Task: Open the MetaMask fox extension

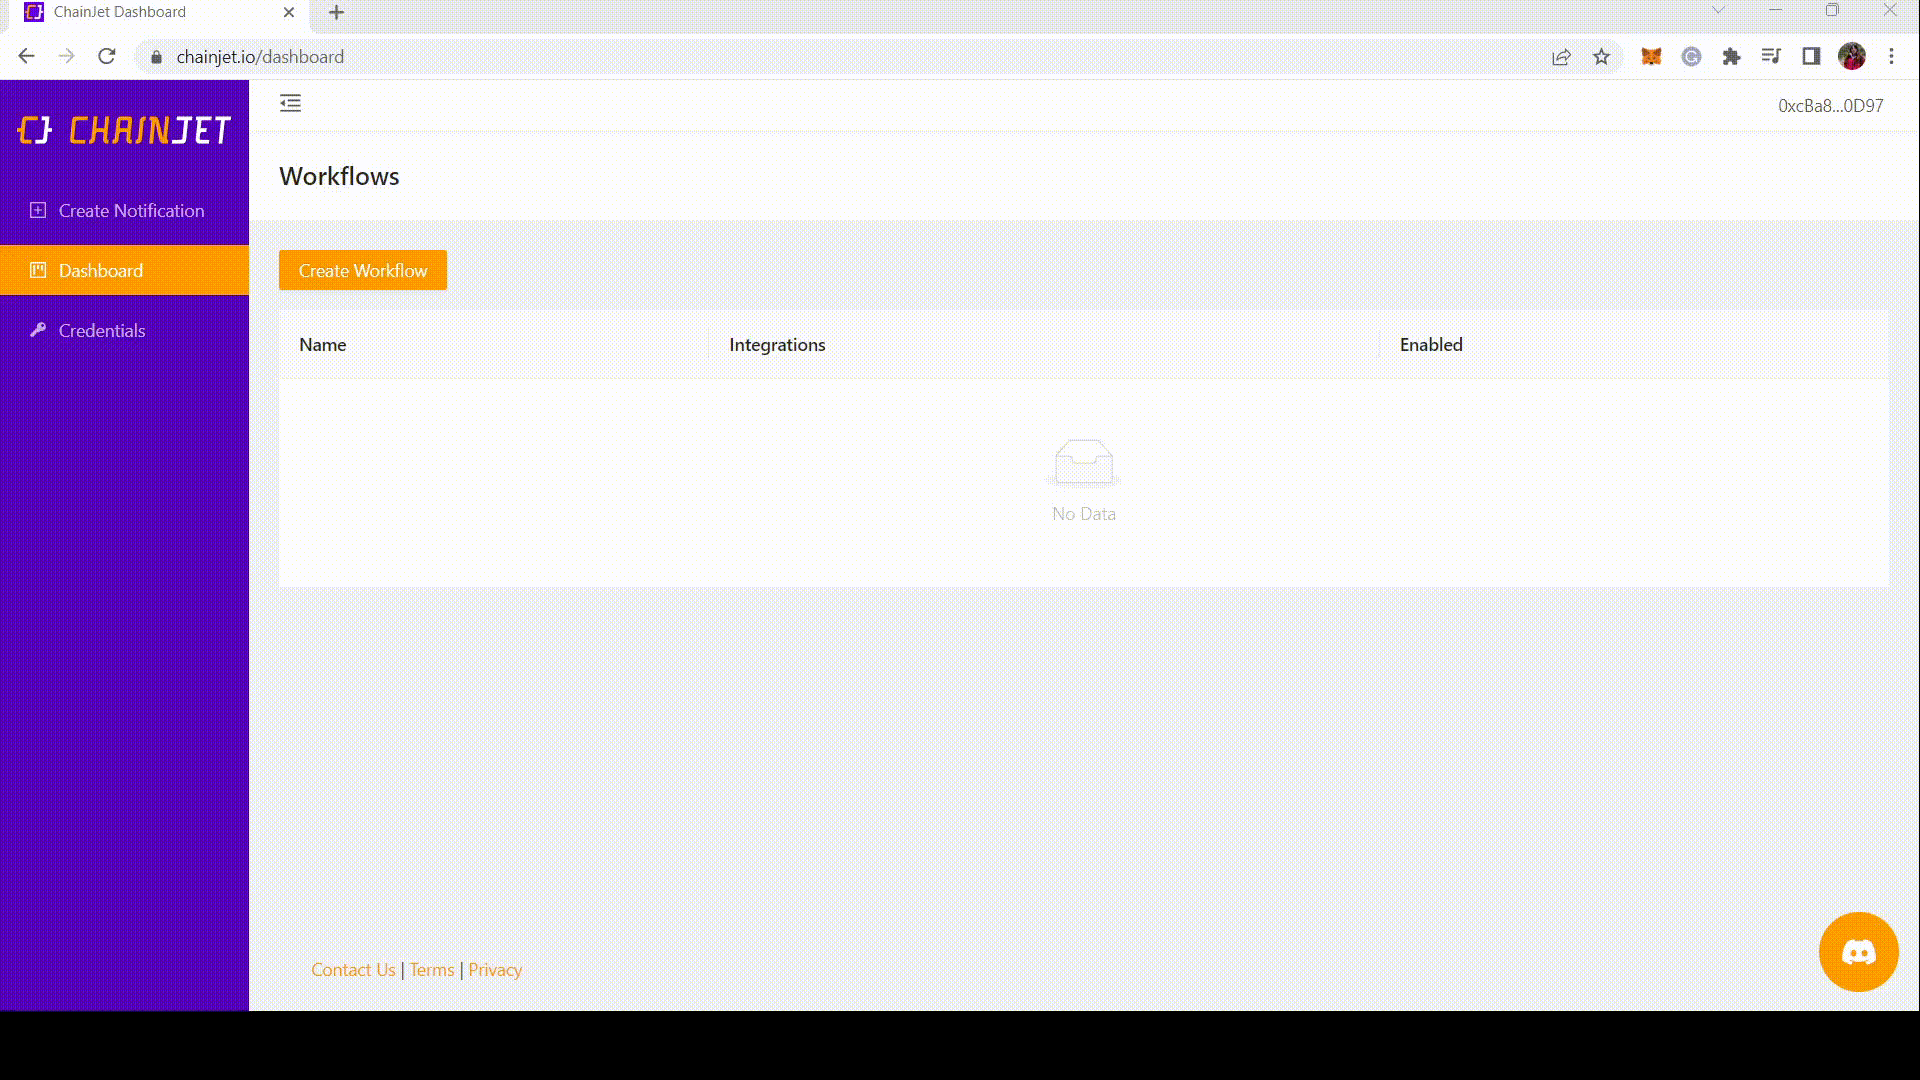Action: click(x=1651, y=57)
